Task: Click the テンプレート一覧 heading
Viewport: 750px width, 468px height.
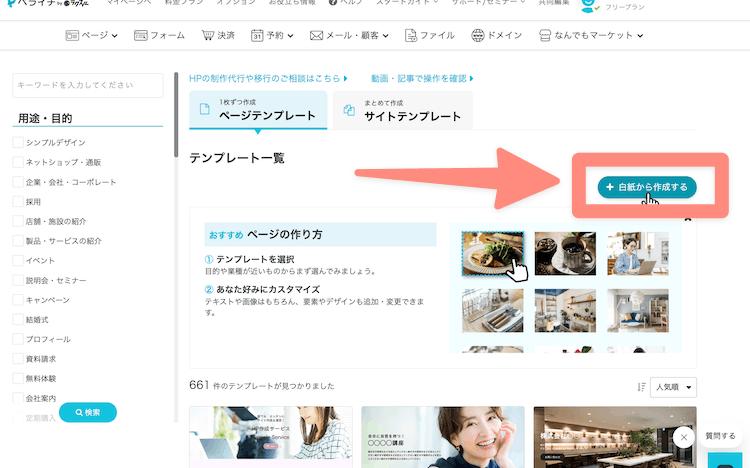Action: pyautogui.click(x=237, y=158)
